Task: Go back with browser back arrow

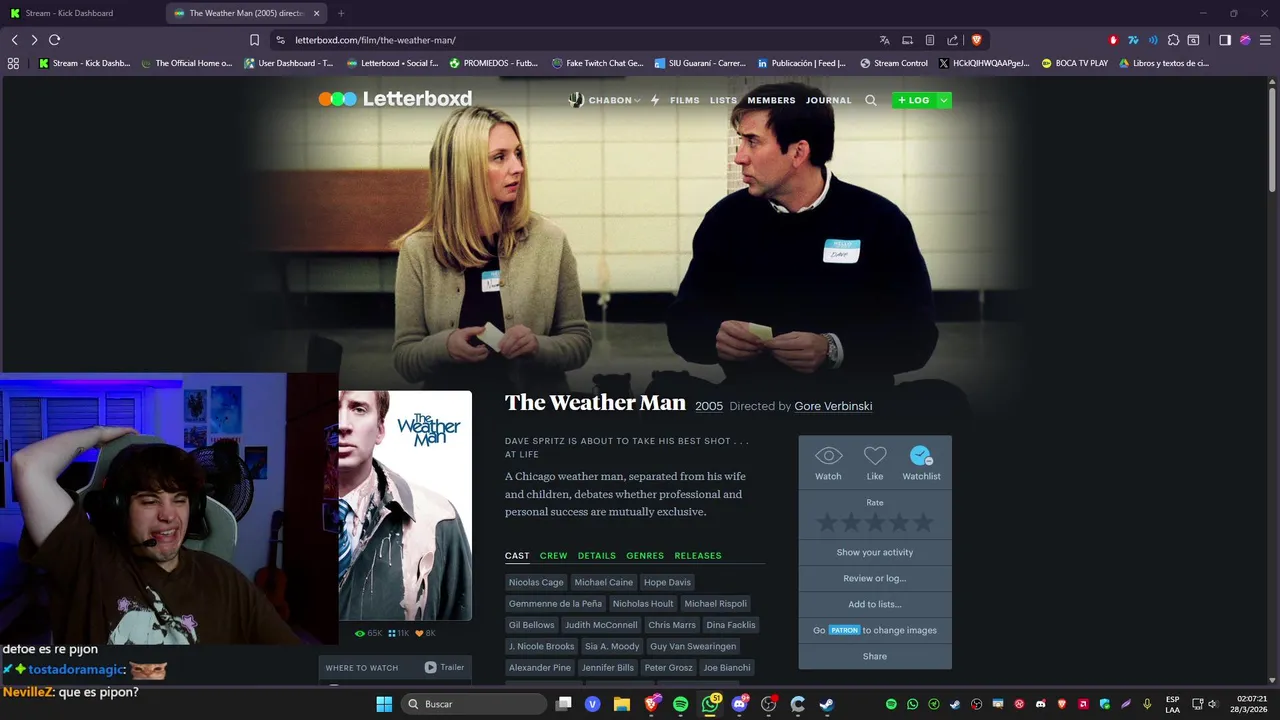Action: pyautogui.click(x=14, y=40)
